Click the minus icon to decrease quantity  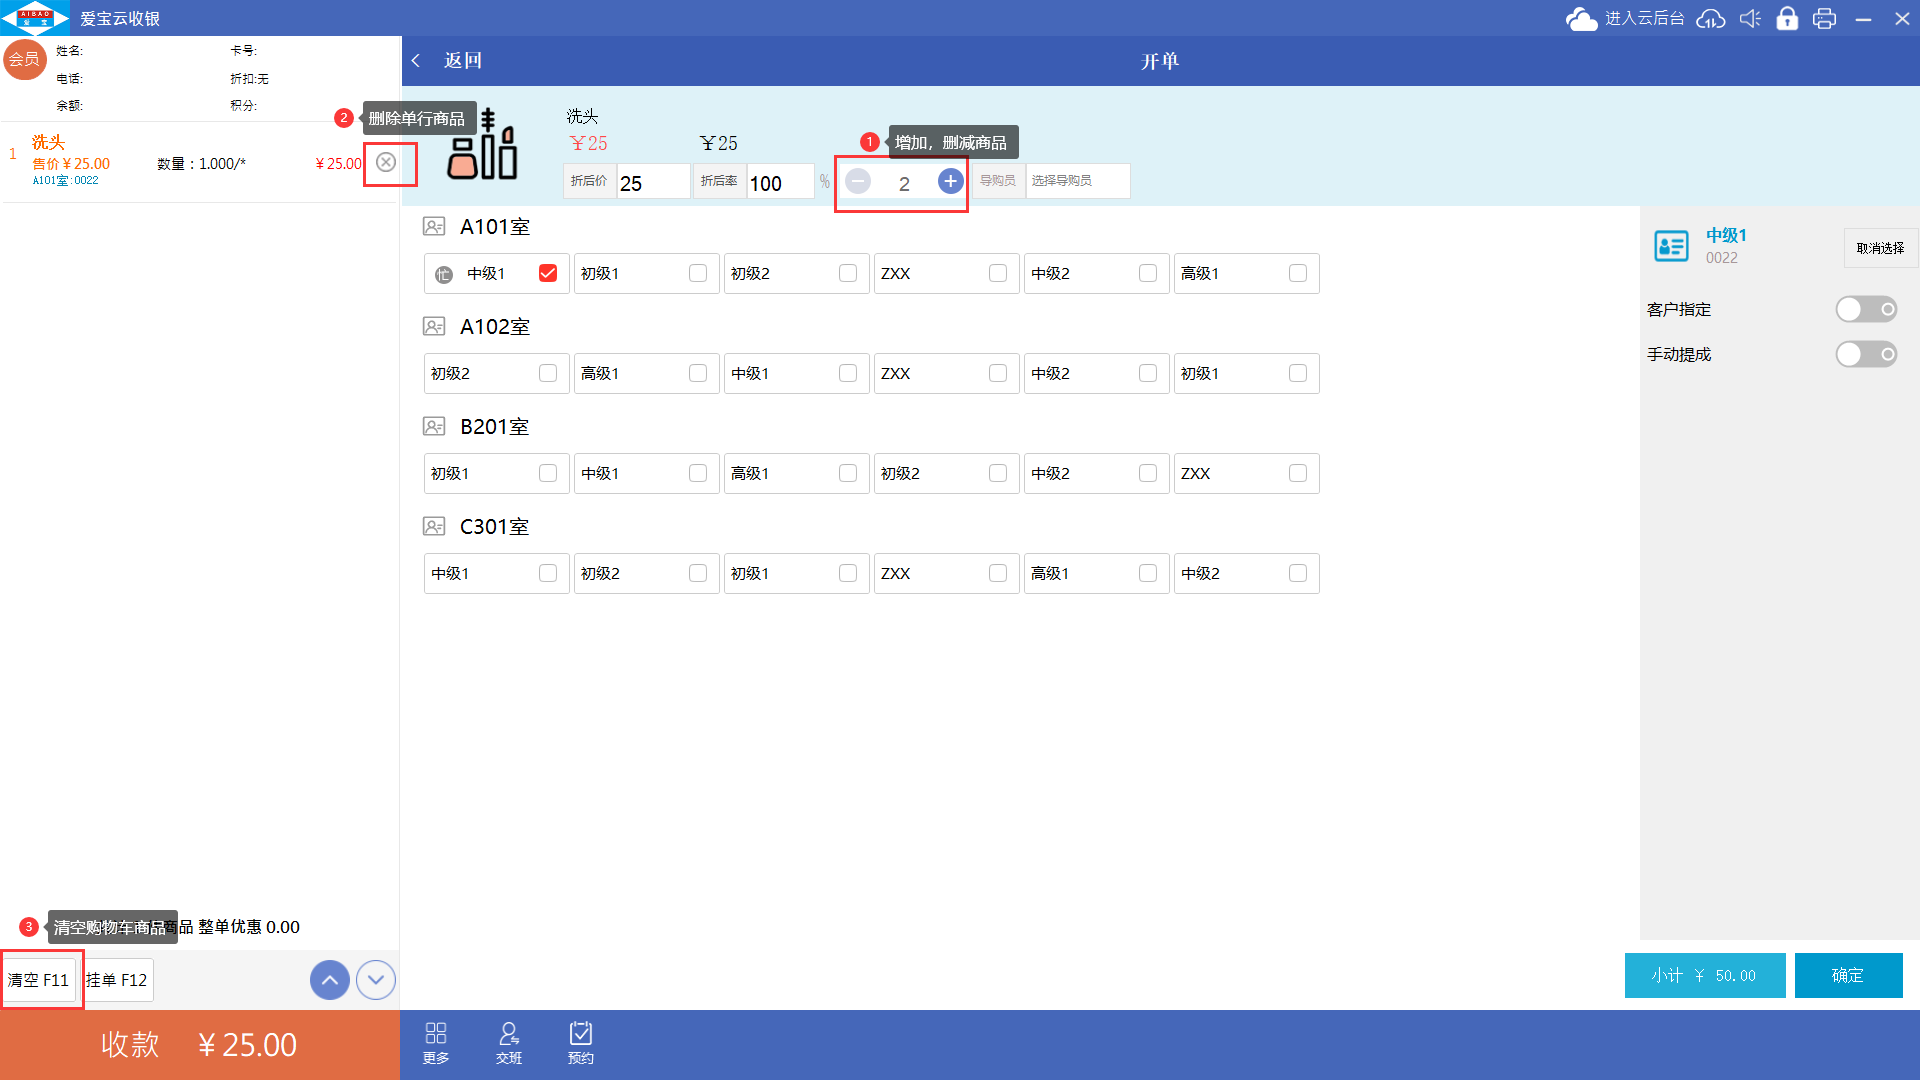(857, 181)
